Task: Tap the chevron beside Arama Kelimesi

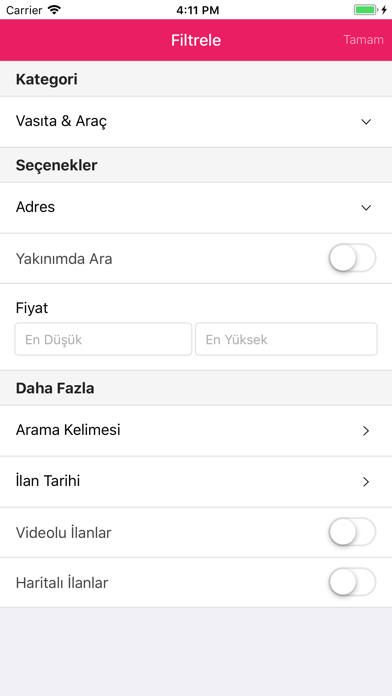Action: pos(366,431)
